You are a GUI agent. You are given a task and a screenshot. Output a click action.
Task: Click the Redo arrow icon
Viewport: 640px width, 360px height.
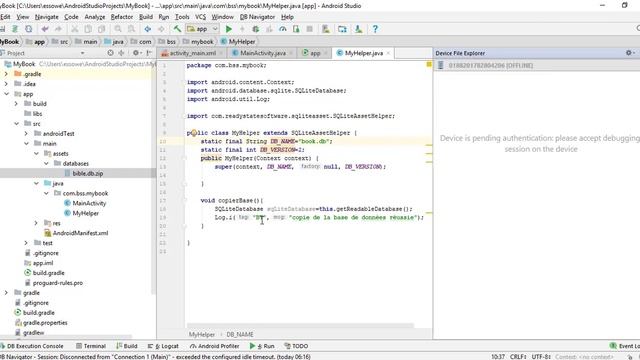(58, 29)
